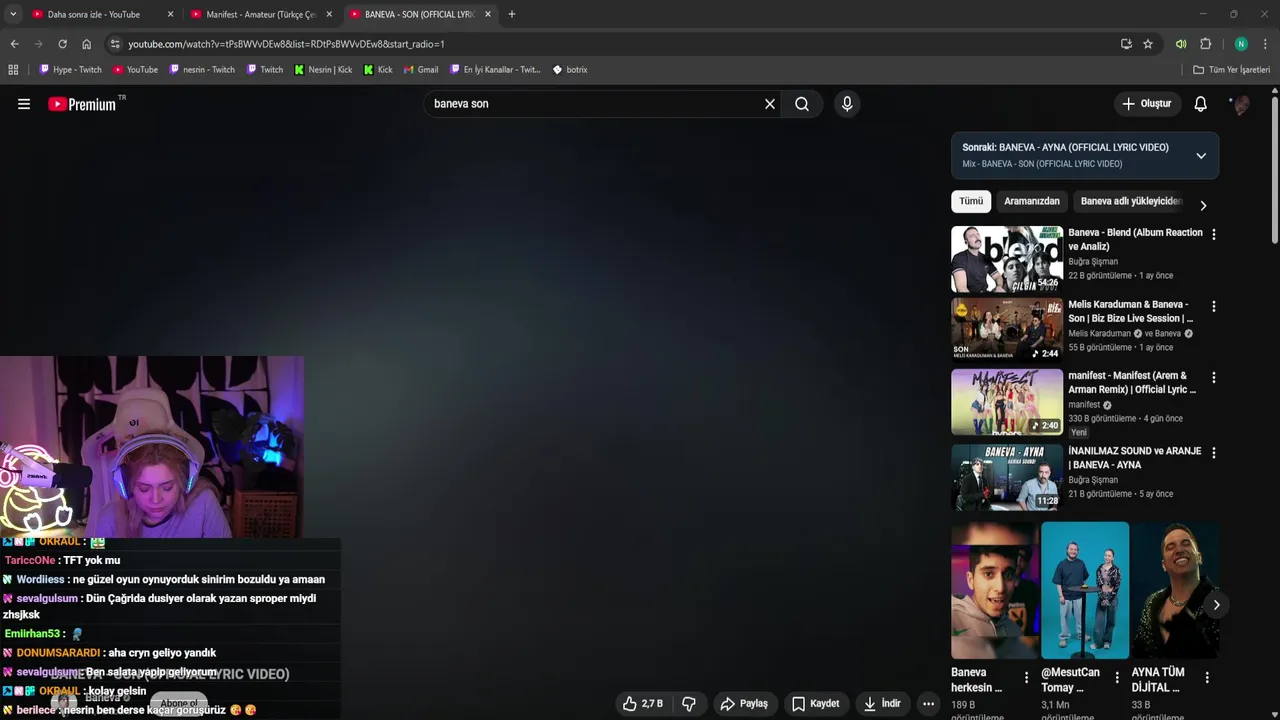1280x720 pixels.
Task: Click the search magnifier button
Action: pyautogui.click(x=802, y=104)
